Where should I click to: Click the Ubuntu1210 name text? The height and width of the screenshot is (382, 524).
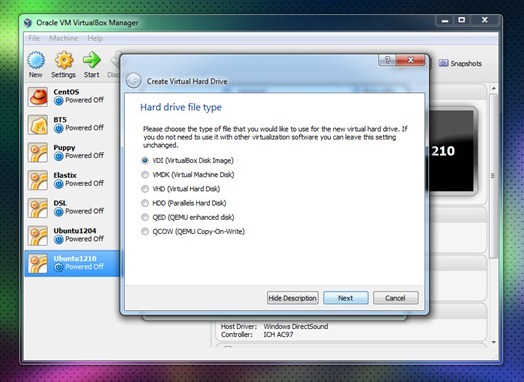point(75,258)
